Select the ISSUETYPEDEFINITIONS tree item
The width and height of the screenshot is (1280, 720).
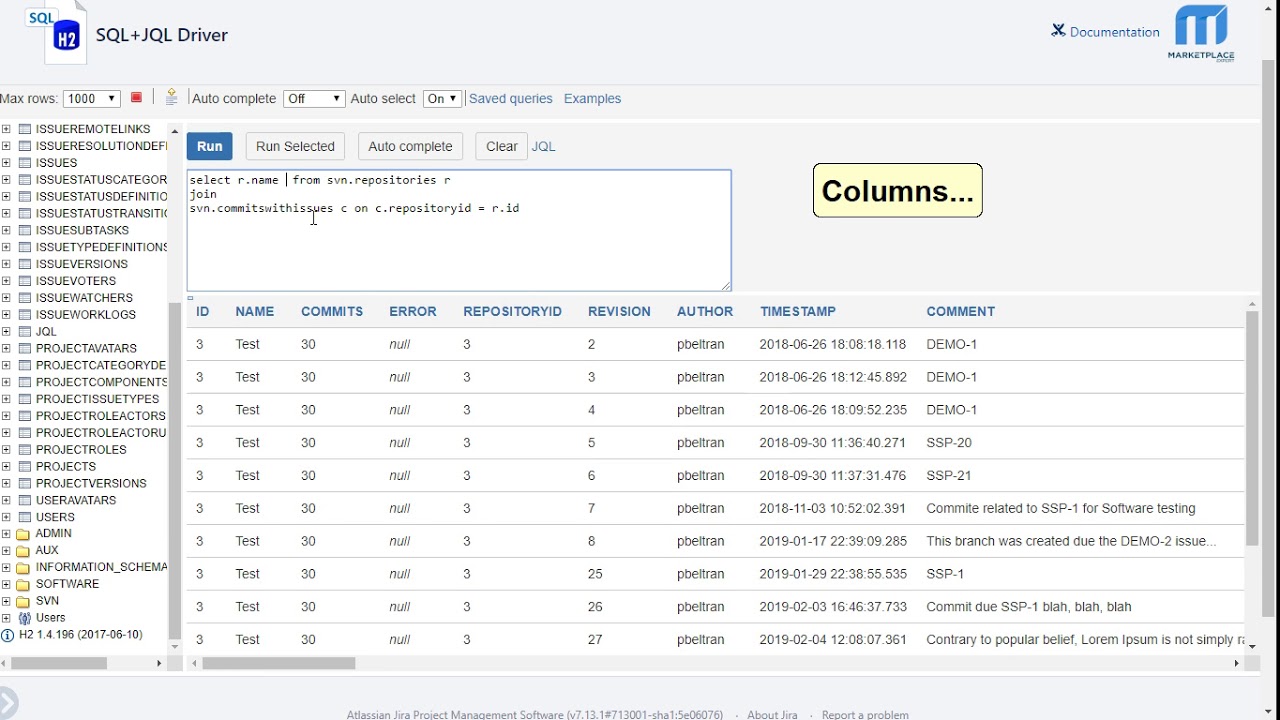tap(101, 247)
